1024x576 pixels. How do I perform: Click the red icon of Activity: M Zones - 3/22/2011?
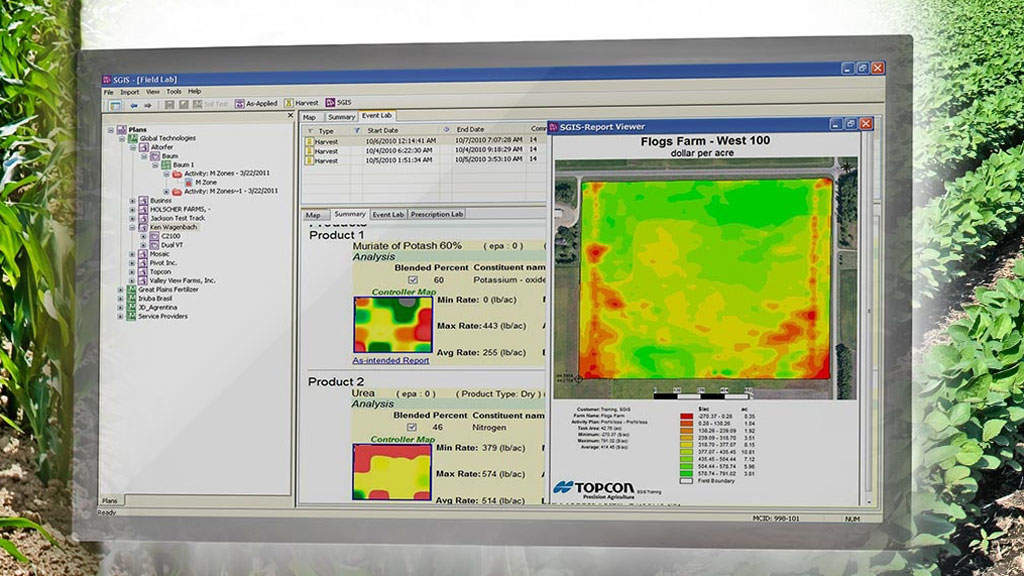(177, 174)
